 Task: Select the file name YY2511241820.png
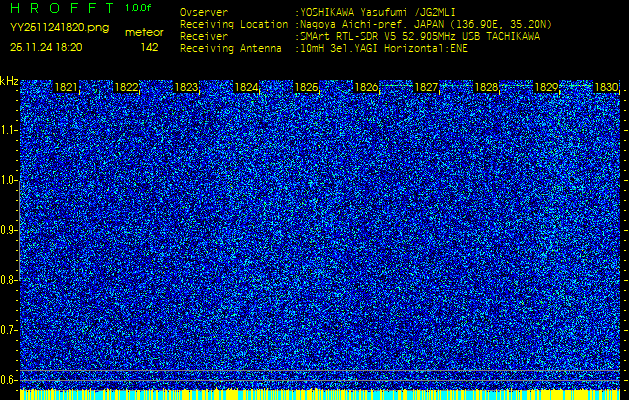[x=59, y=28]
